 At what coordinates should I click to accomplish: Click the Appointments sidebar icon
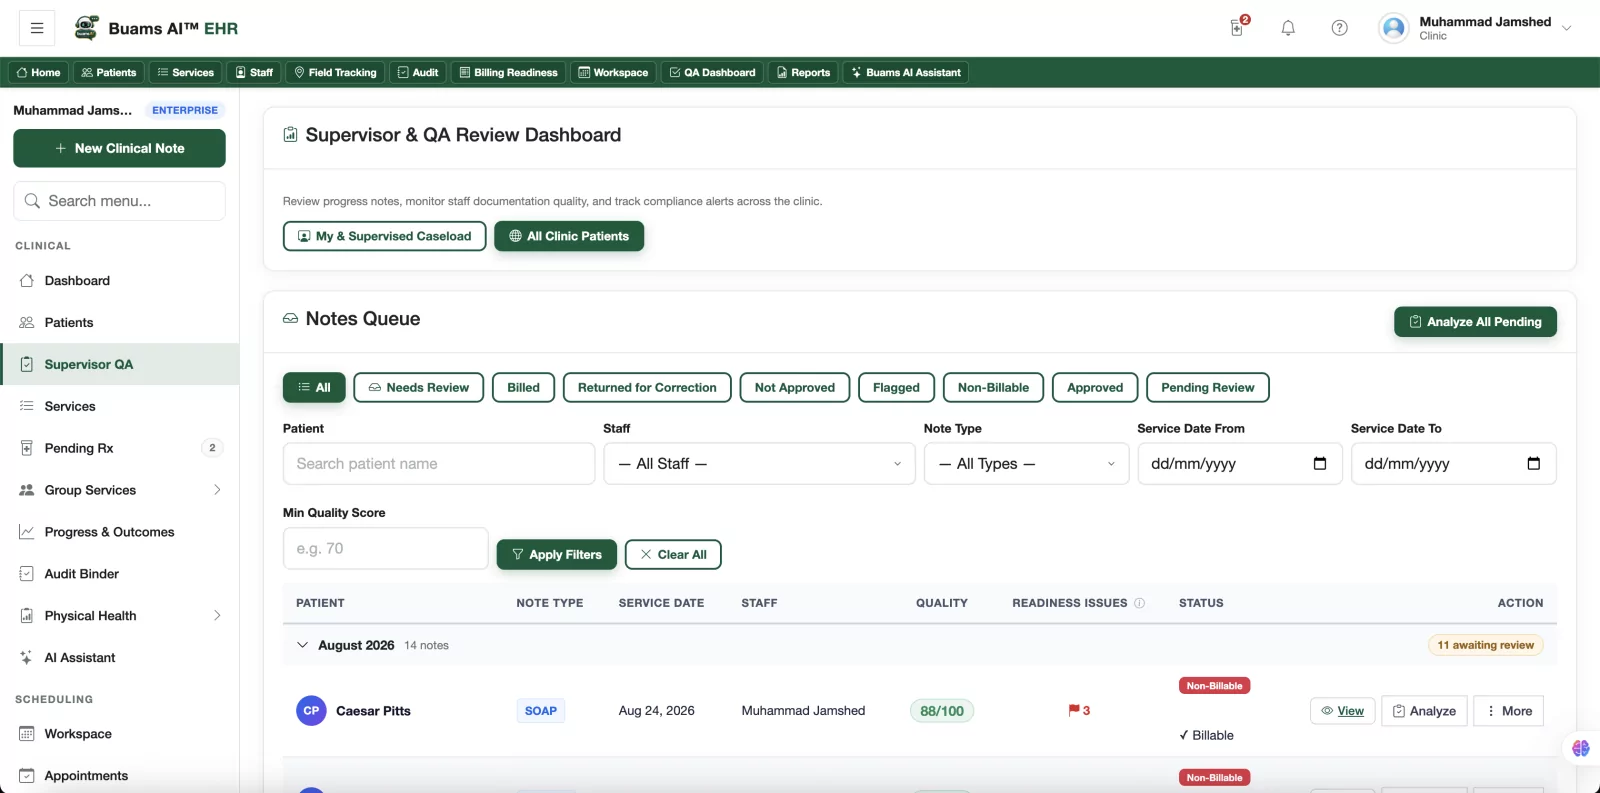27,776
